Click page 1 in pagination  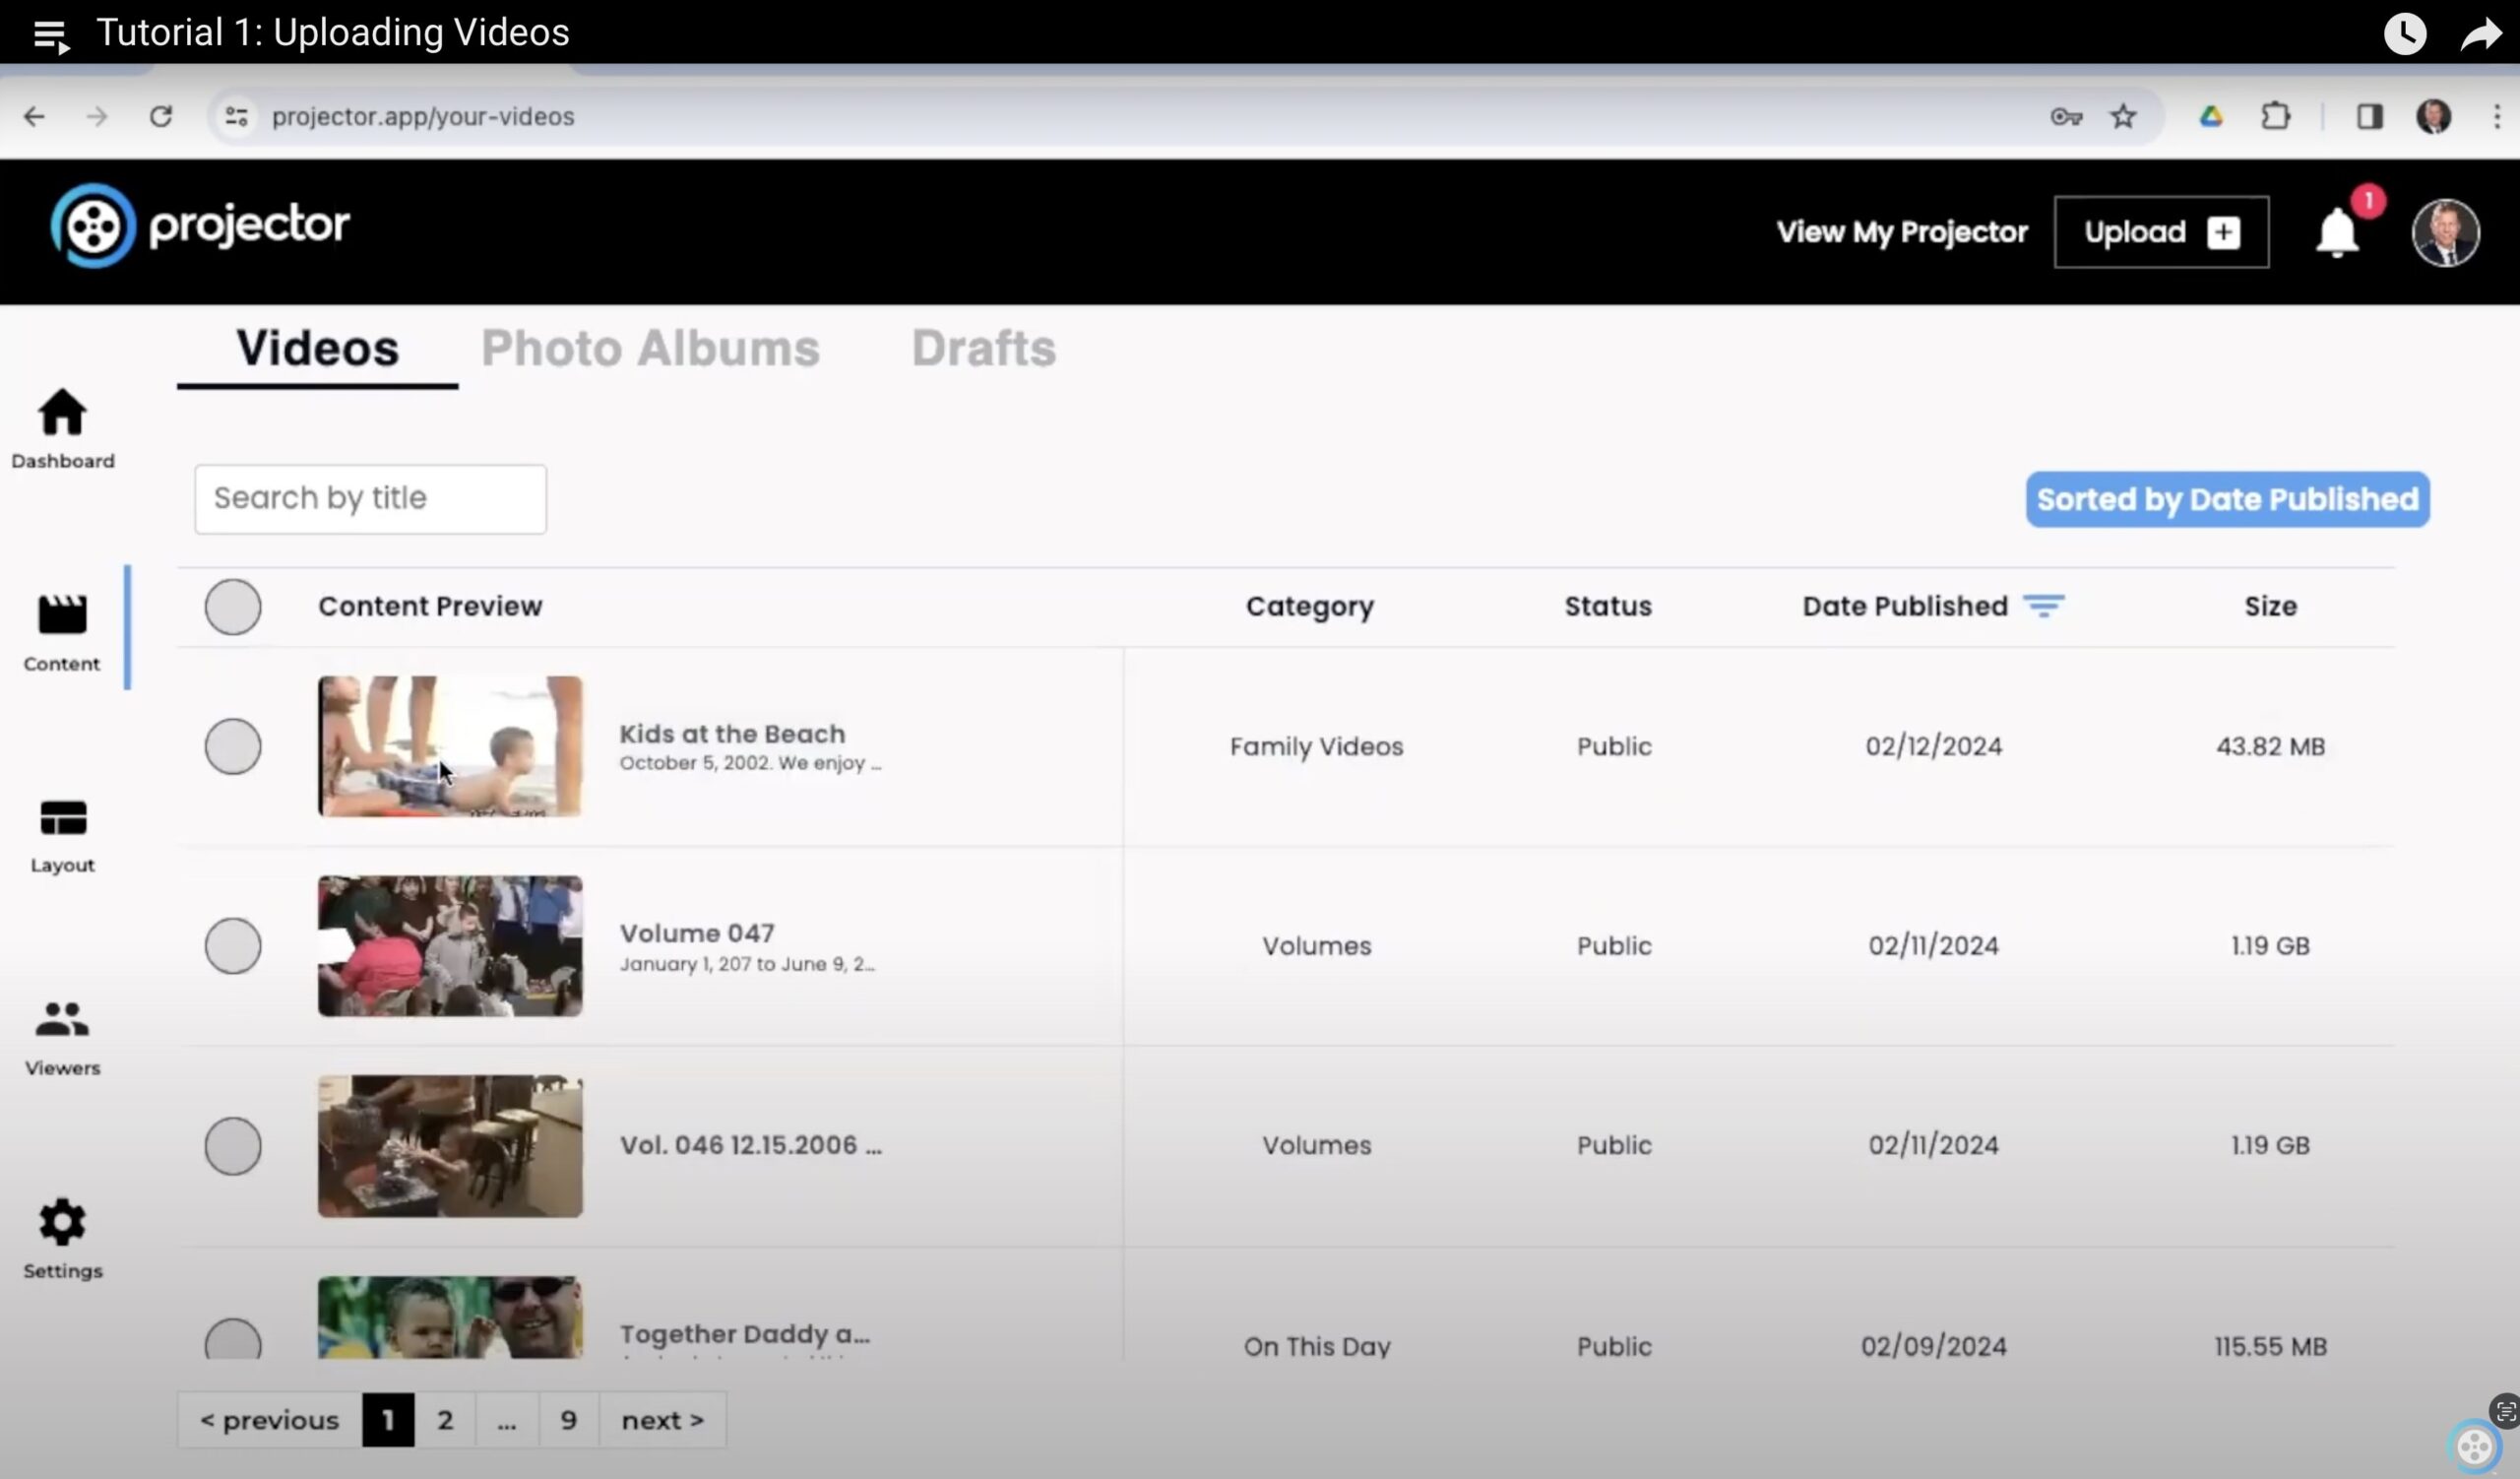pyautogui.click(x=388, y=1420)
